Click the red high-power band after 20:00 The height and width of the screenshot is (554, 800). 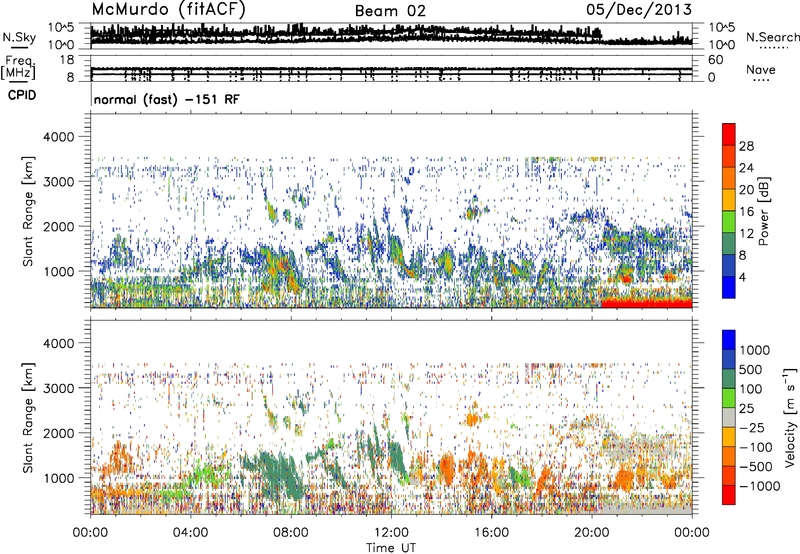pos(647,303)
